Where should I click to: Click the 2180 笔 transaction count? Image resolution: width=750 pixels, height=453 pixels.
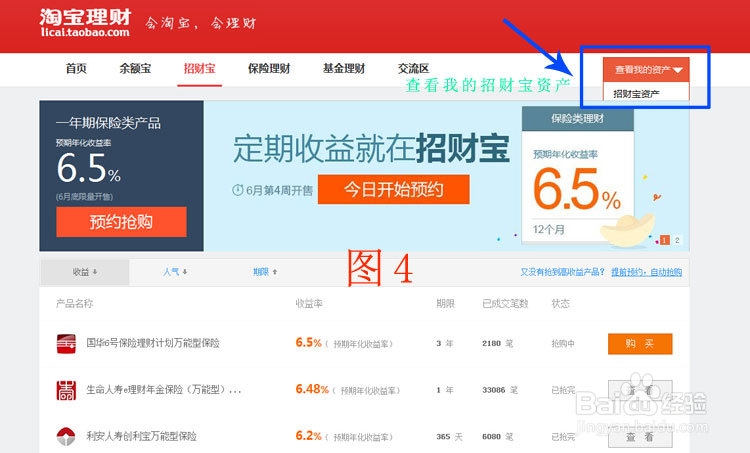pyautogui.click(x=497, y=343)
